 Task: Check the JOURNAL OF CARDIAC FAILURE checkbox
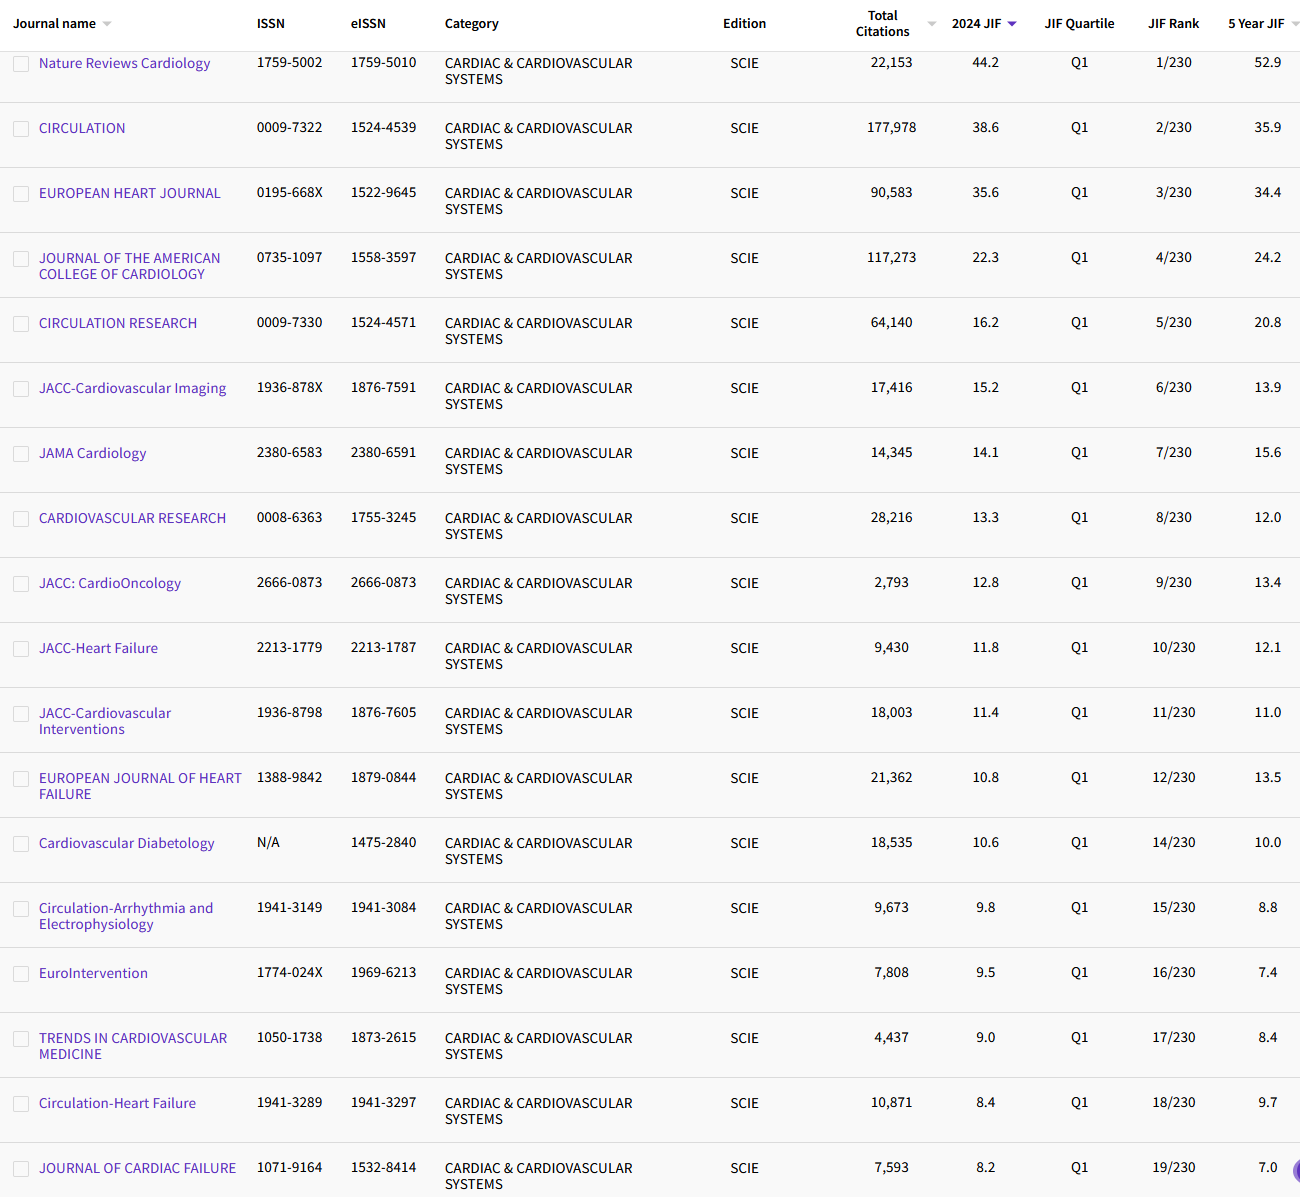click(21, 1168)
